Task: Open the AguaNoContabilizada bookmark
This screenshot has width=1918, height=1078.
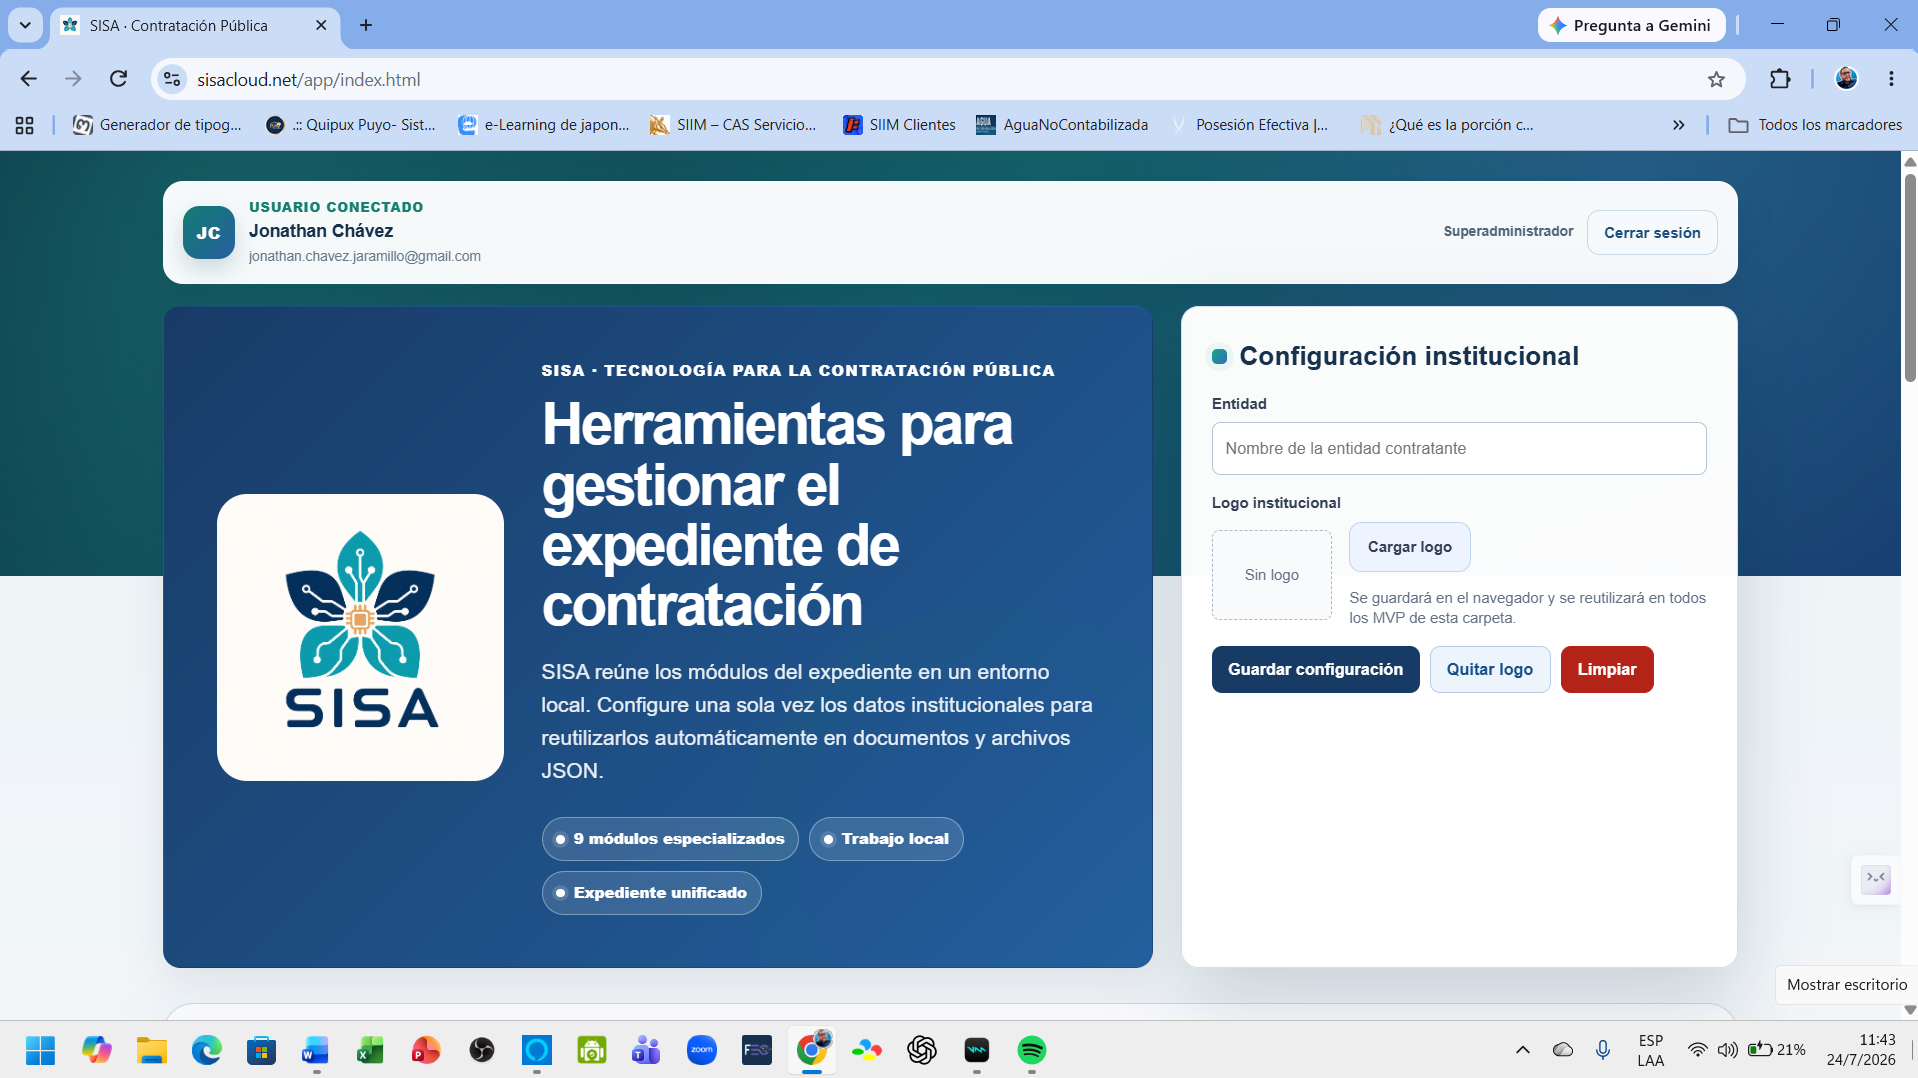Action: click(1062, 125)
